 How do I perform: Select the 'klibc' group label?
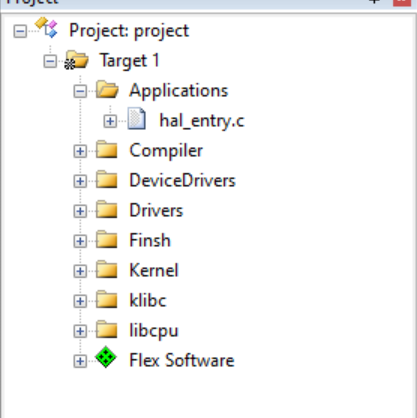point(148,300)
